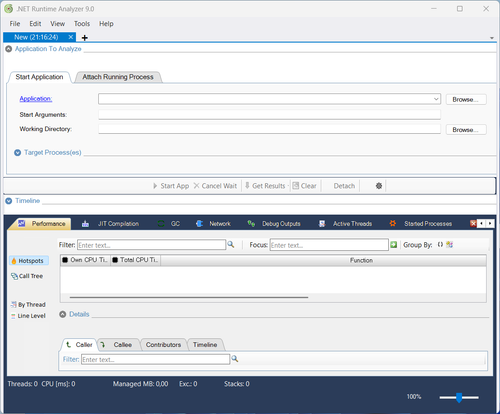Focus the Focus text box
The image size is (500, 414).
(329, 245)
